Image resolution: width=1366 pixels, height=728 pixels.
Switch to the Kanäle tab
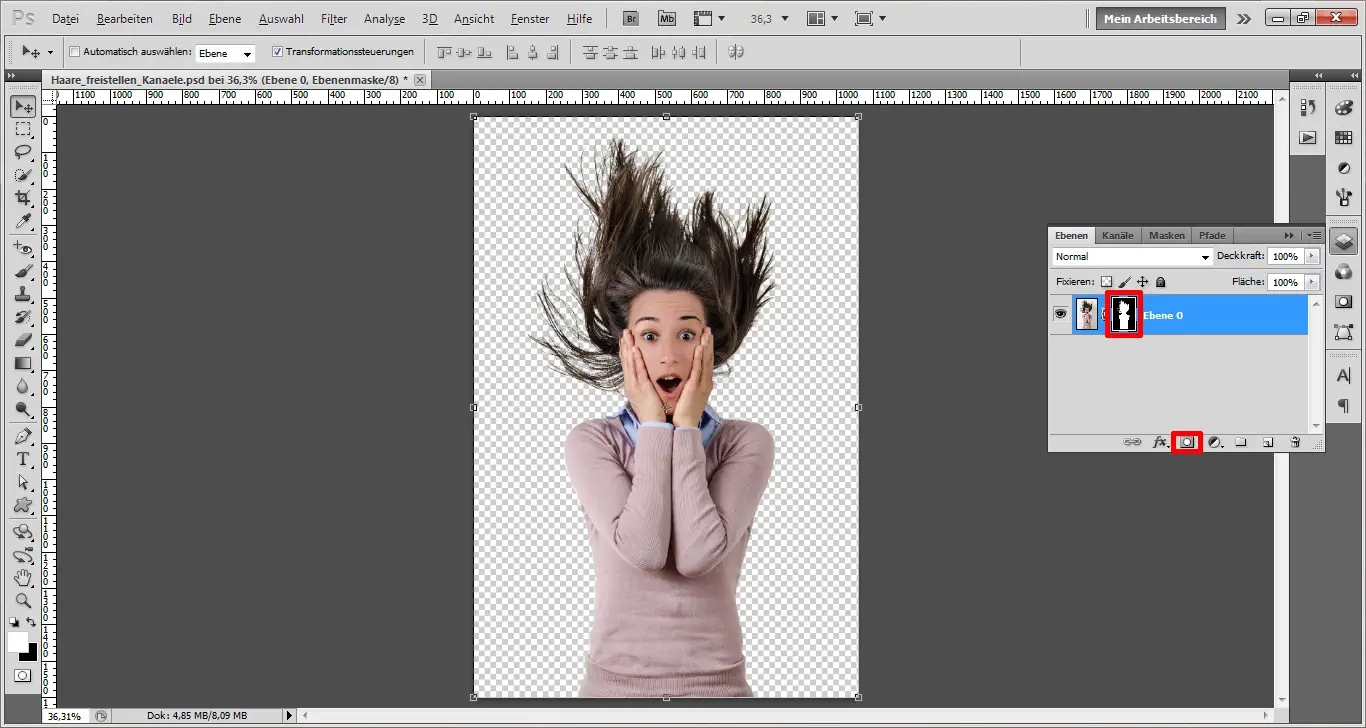1117,235
